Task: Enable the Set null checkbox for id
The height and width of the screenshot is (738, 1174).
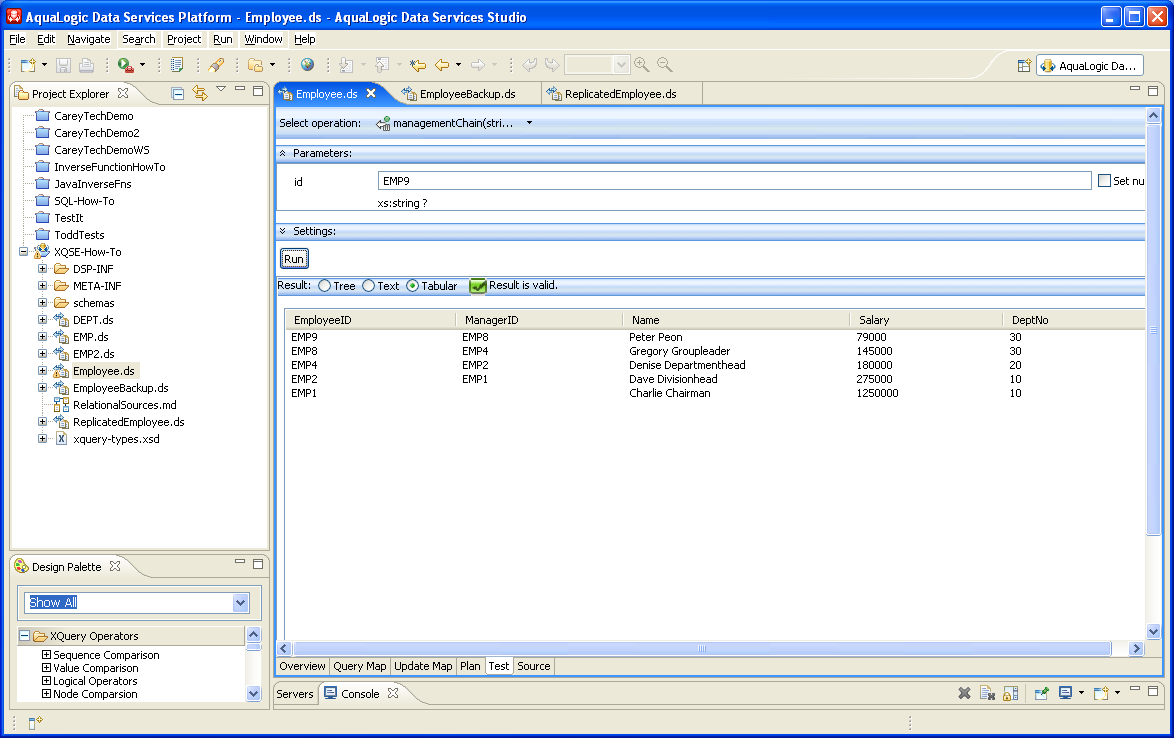Action: (1104, 181)
